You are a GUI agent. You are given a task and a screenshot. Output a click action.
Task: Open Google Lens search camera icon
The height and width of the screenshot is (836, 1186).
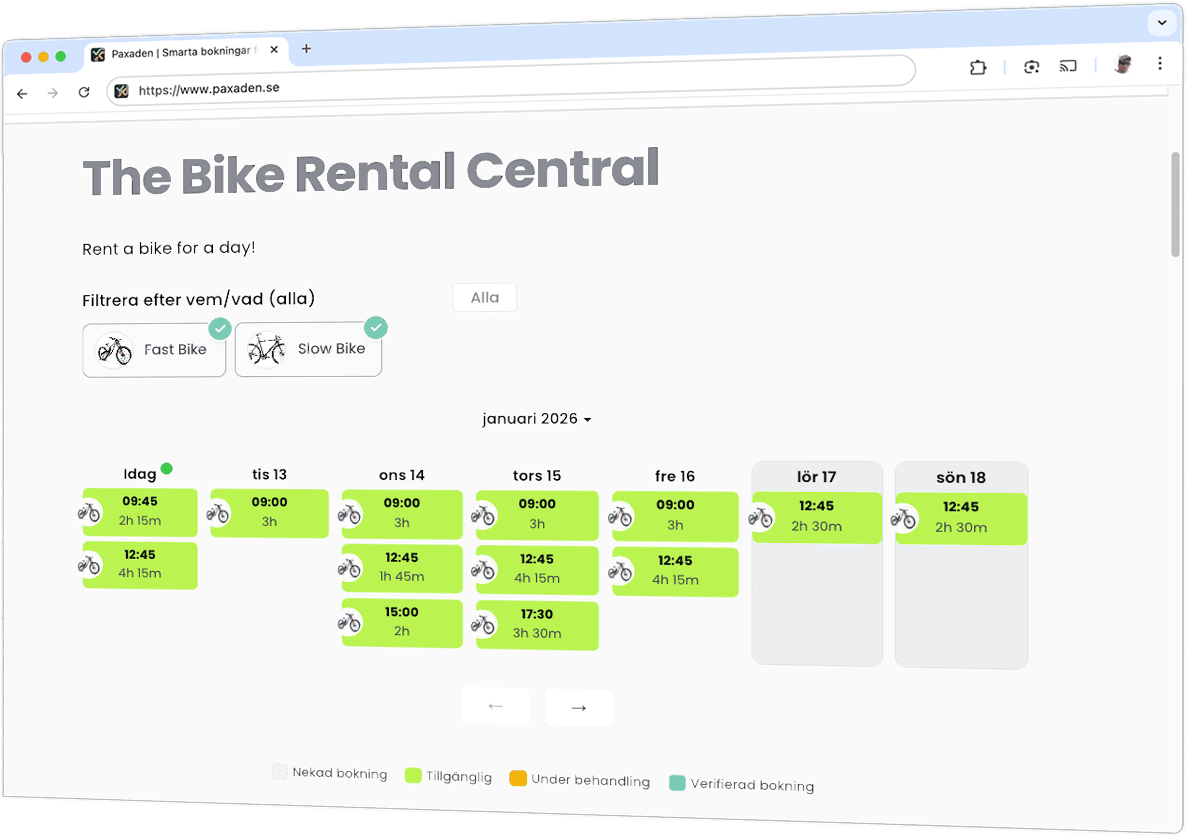[1031, 66]
